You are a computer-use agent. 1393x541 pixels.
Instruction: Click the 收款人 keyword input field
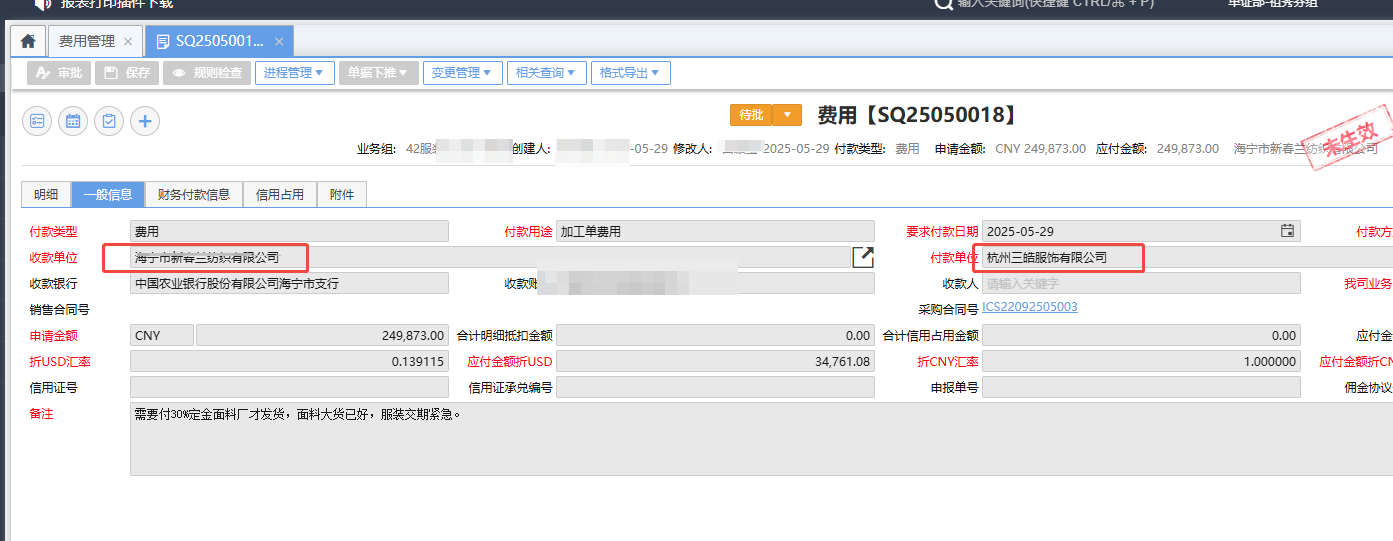click(x=1140, y=283)
